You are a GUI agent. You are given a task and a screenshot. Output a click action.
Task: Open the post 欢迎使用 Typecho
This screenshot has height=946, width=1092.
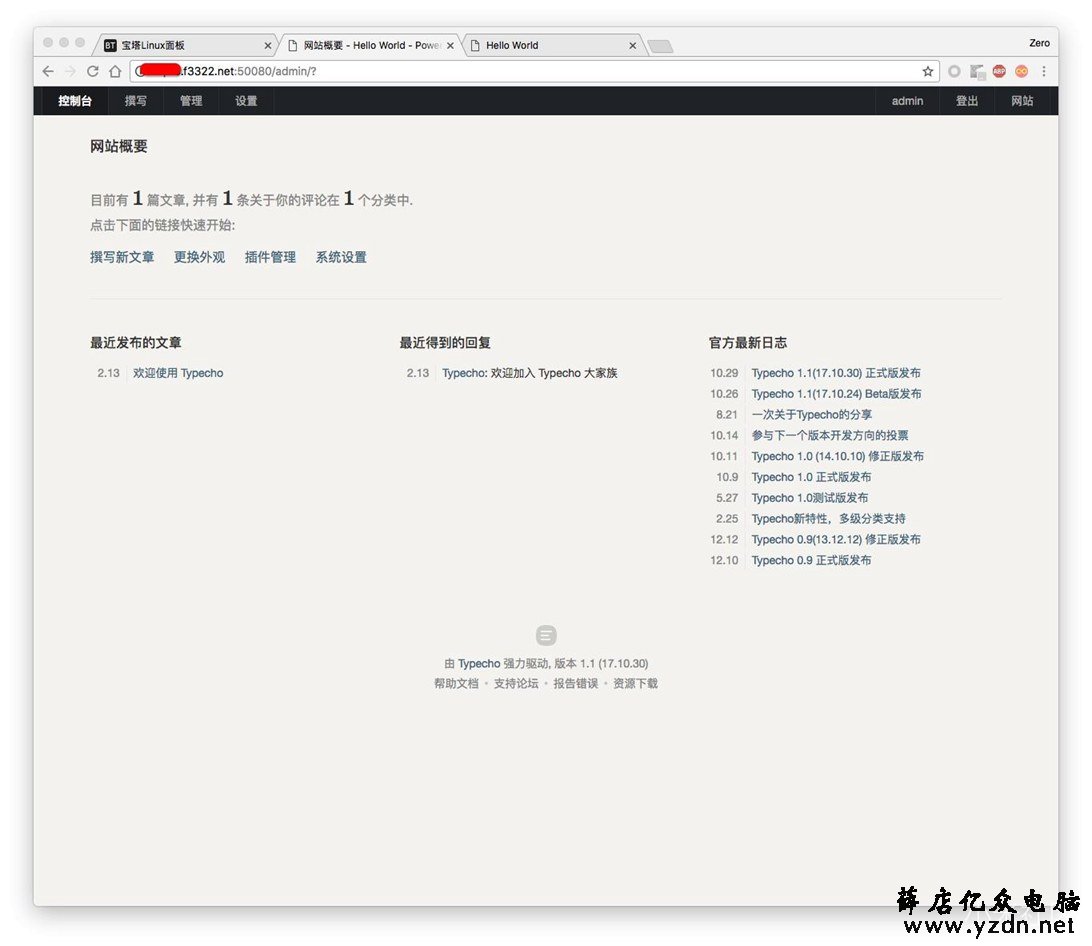[x=178, y=373]
